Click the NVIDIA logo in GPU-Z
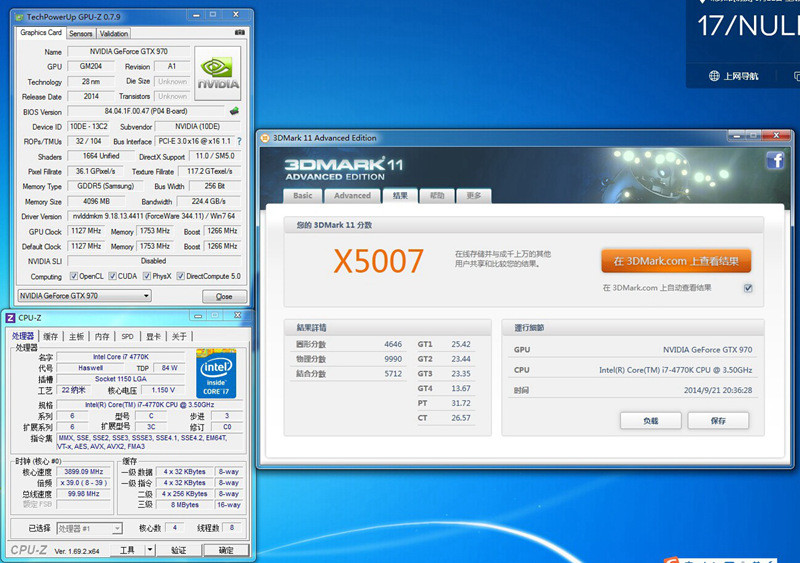Viewport: 800px width, 563px height. [x=218, y=74]
